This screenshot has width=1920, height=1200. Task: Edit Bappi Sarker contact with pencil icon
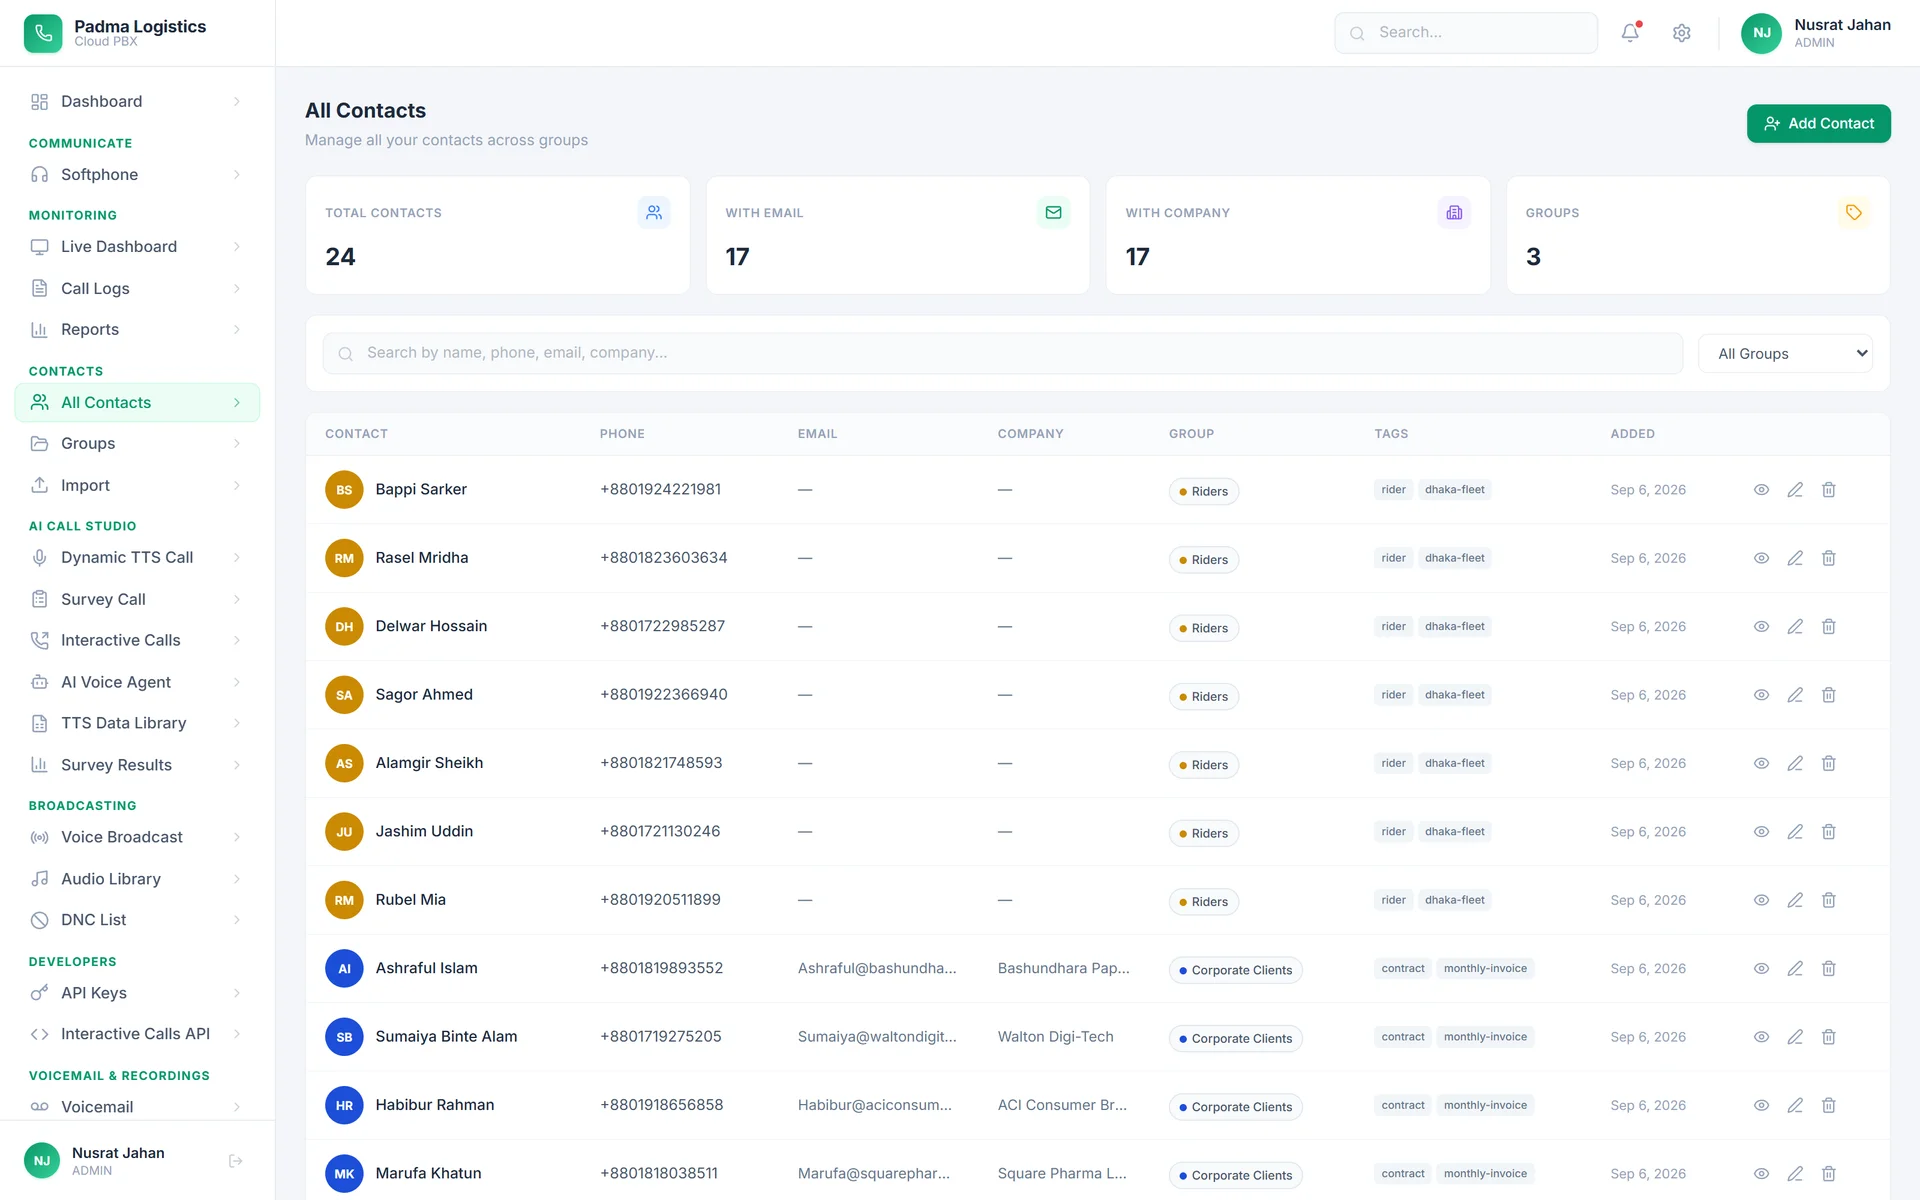coord(1795,490)
